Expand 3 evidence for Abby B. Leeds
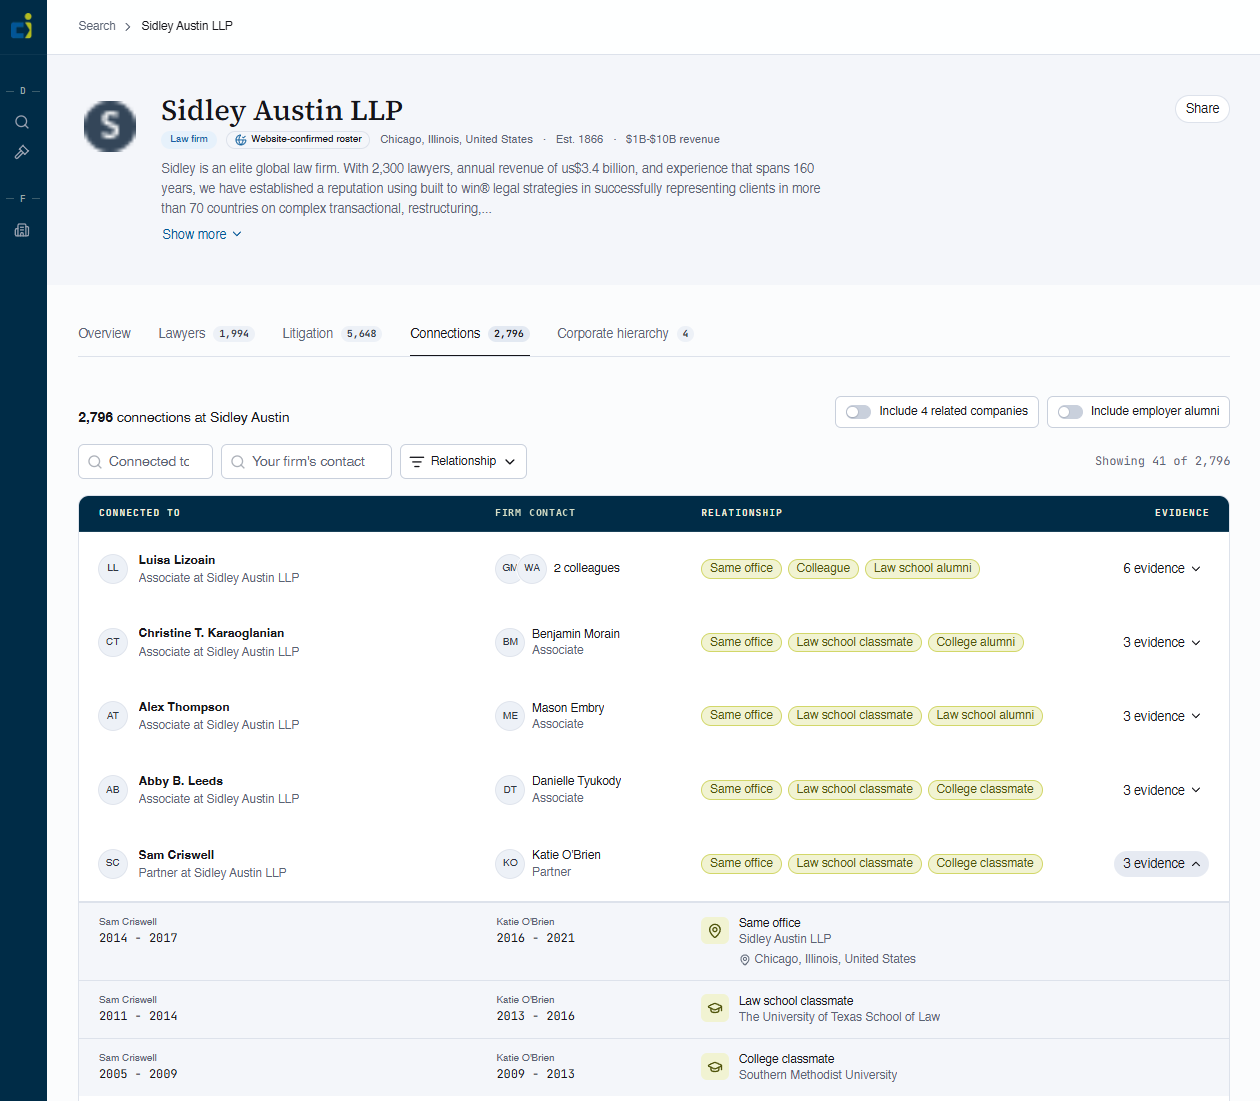1260x1101 pixels. [1161, 790]
